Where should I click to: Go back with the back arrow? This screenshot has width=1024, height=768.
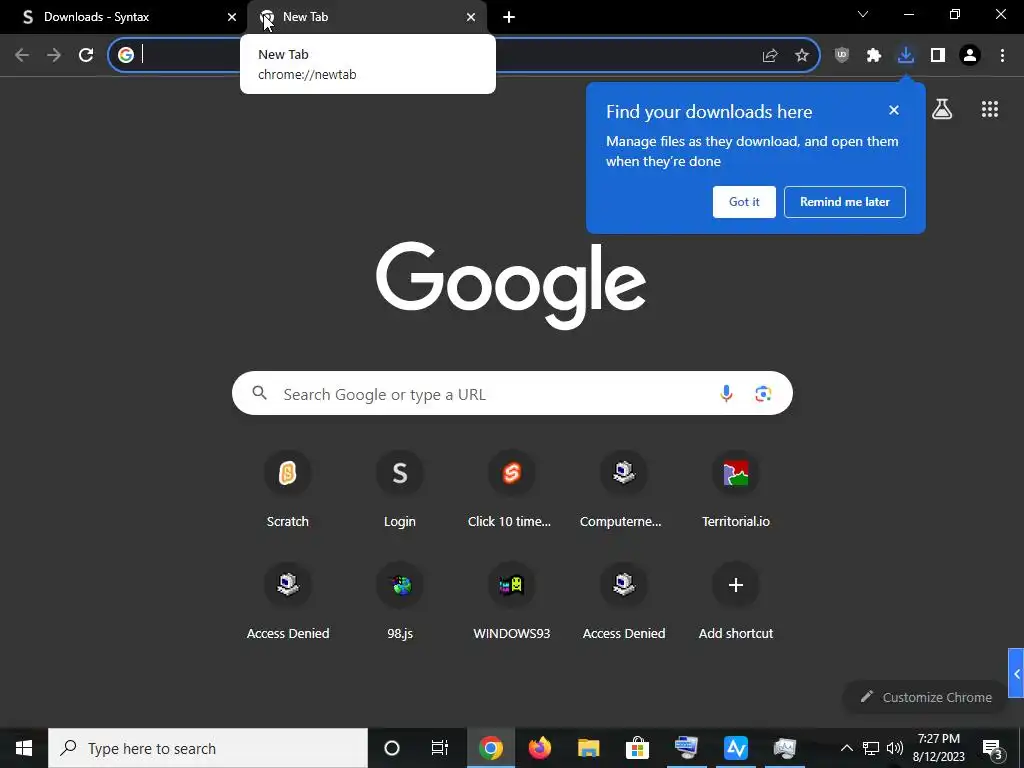(x=22, y=55)
